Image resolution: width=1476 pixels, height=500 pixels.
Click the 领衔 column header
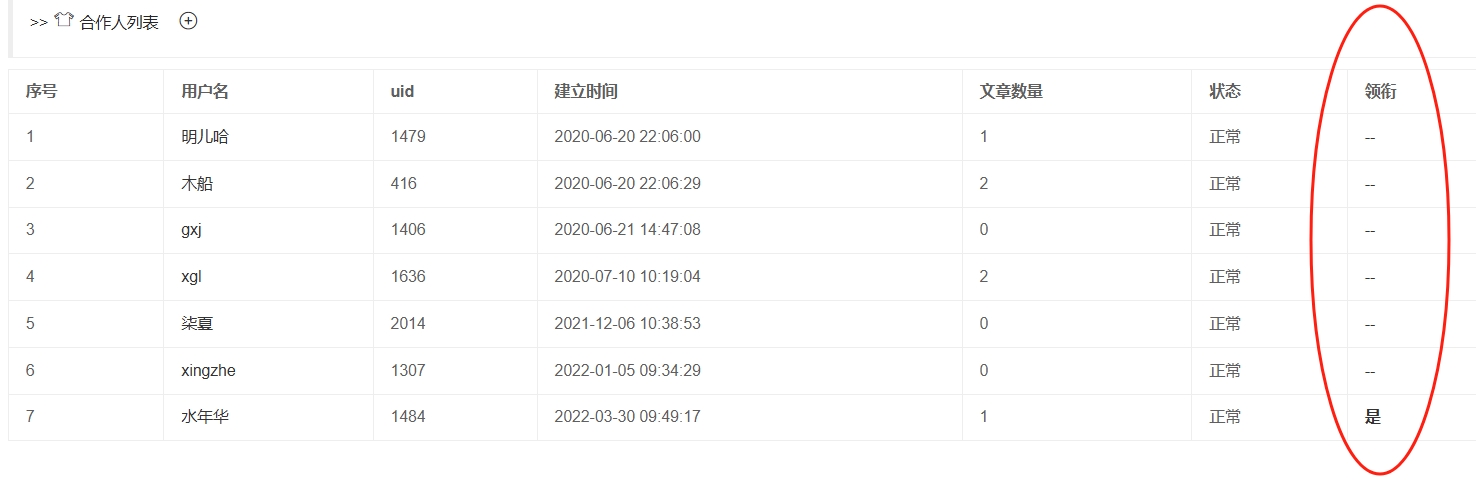(x=1380, y=92)
